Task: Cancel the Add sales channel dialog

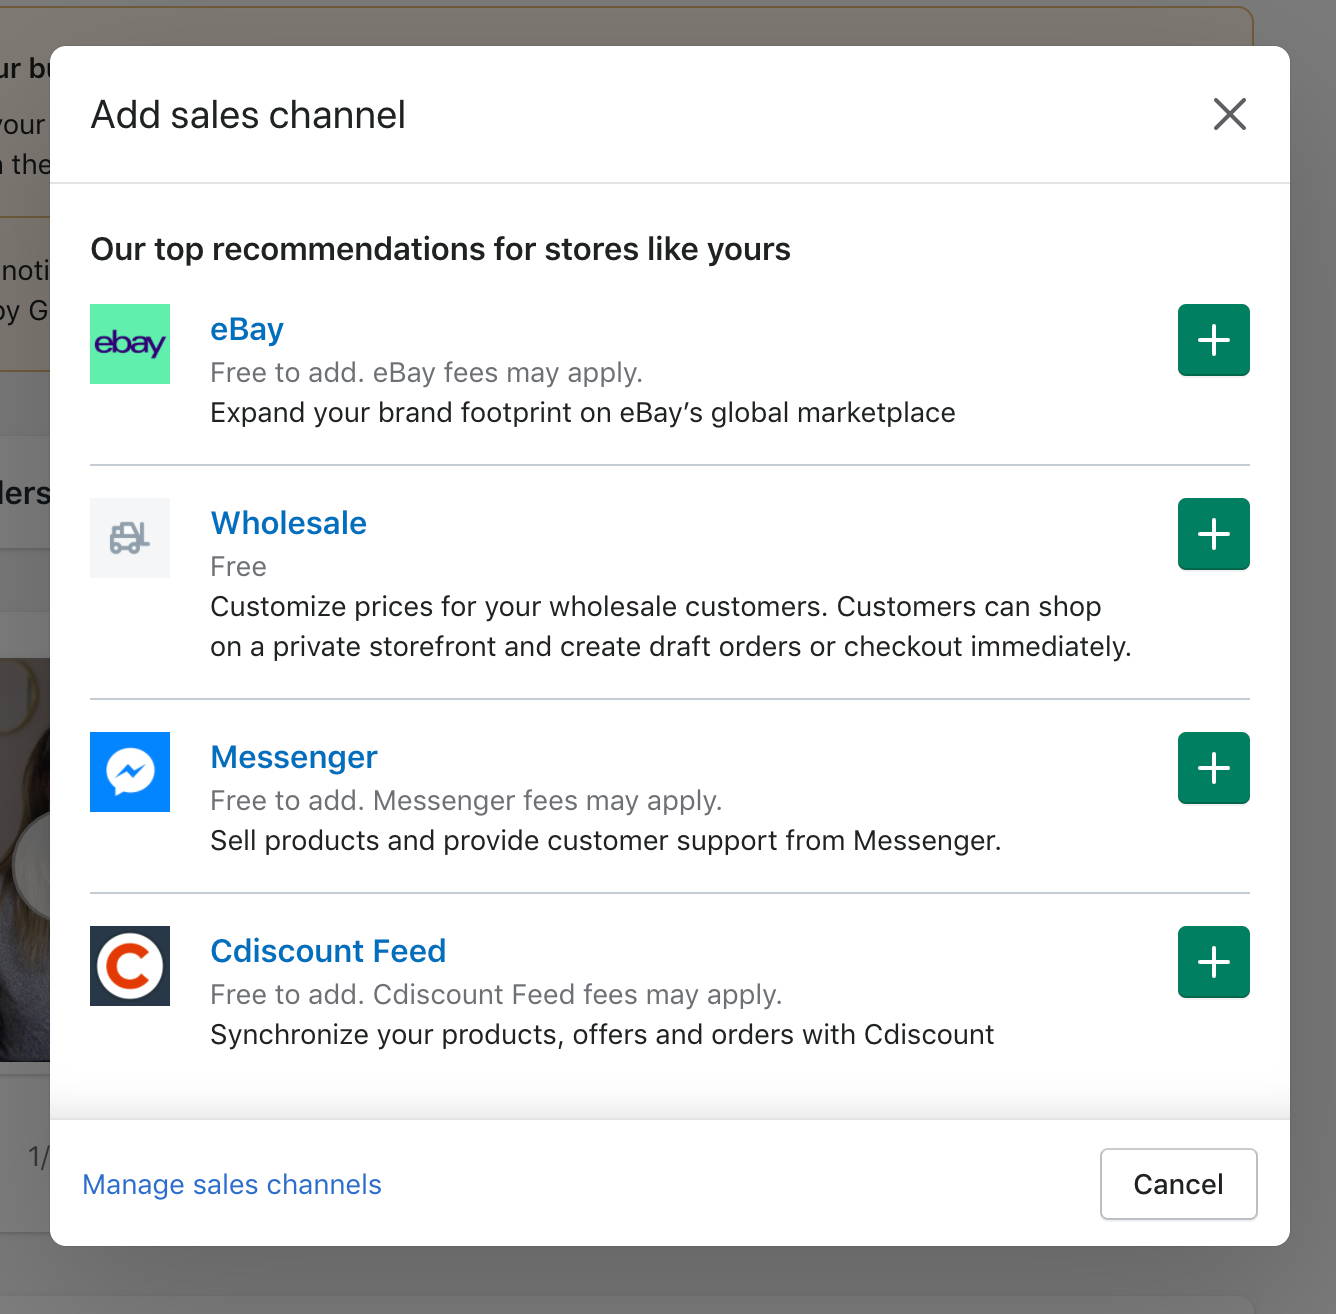Action: click(1178, 1184)
